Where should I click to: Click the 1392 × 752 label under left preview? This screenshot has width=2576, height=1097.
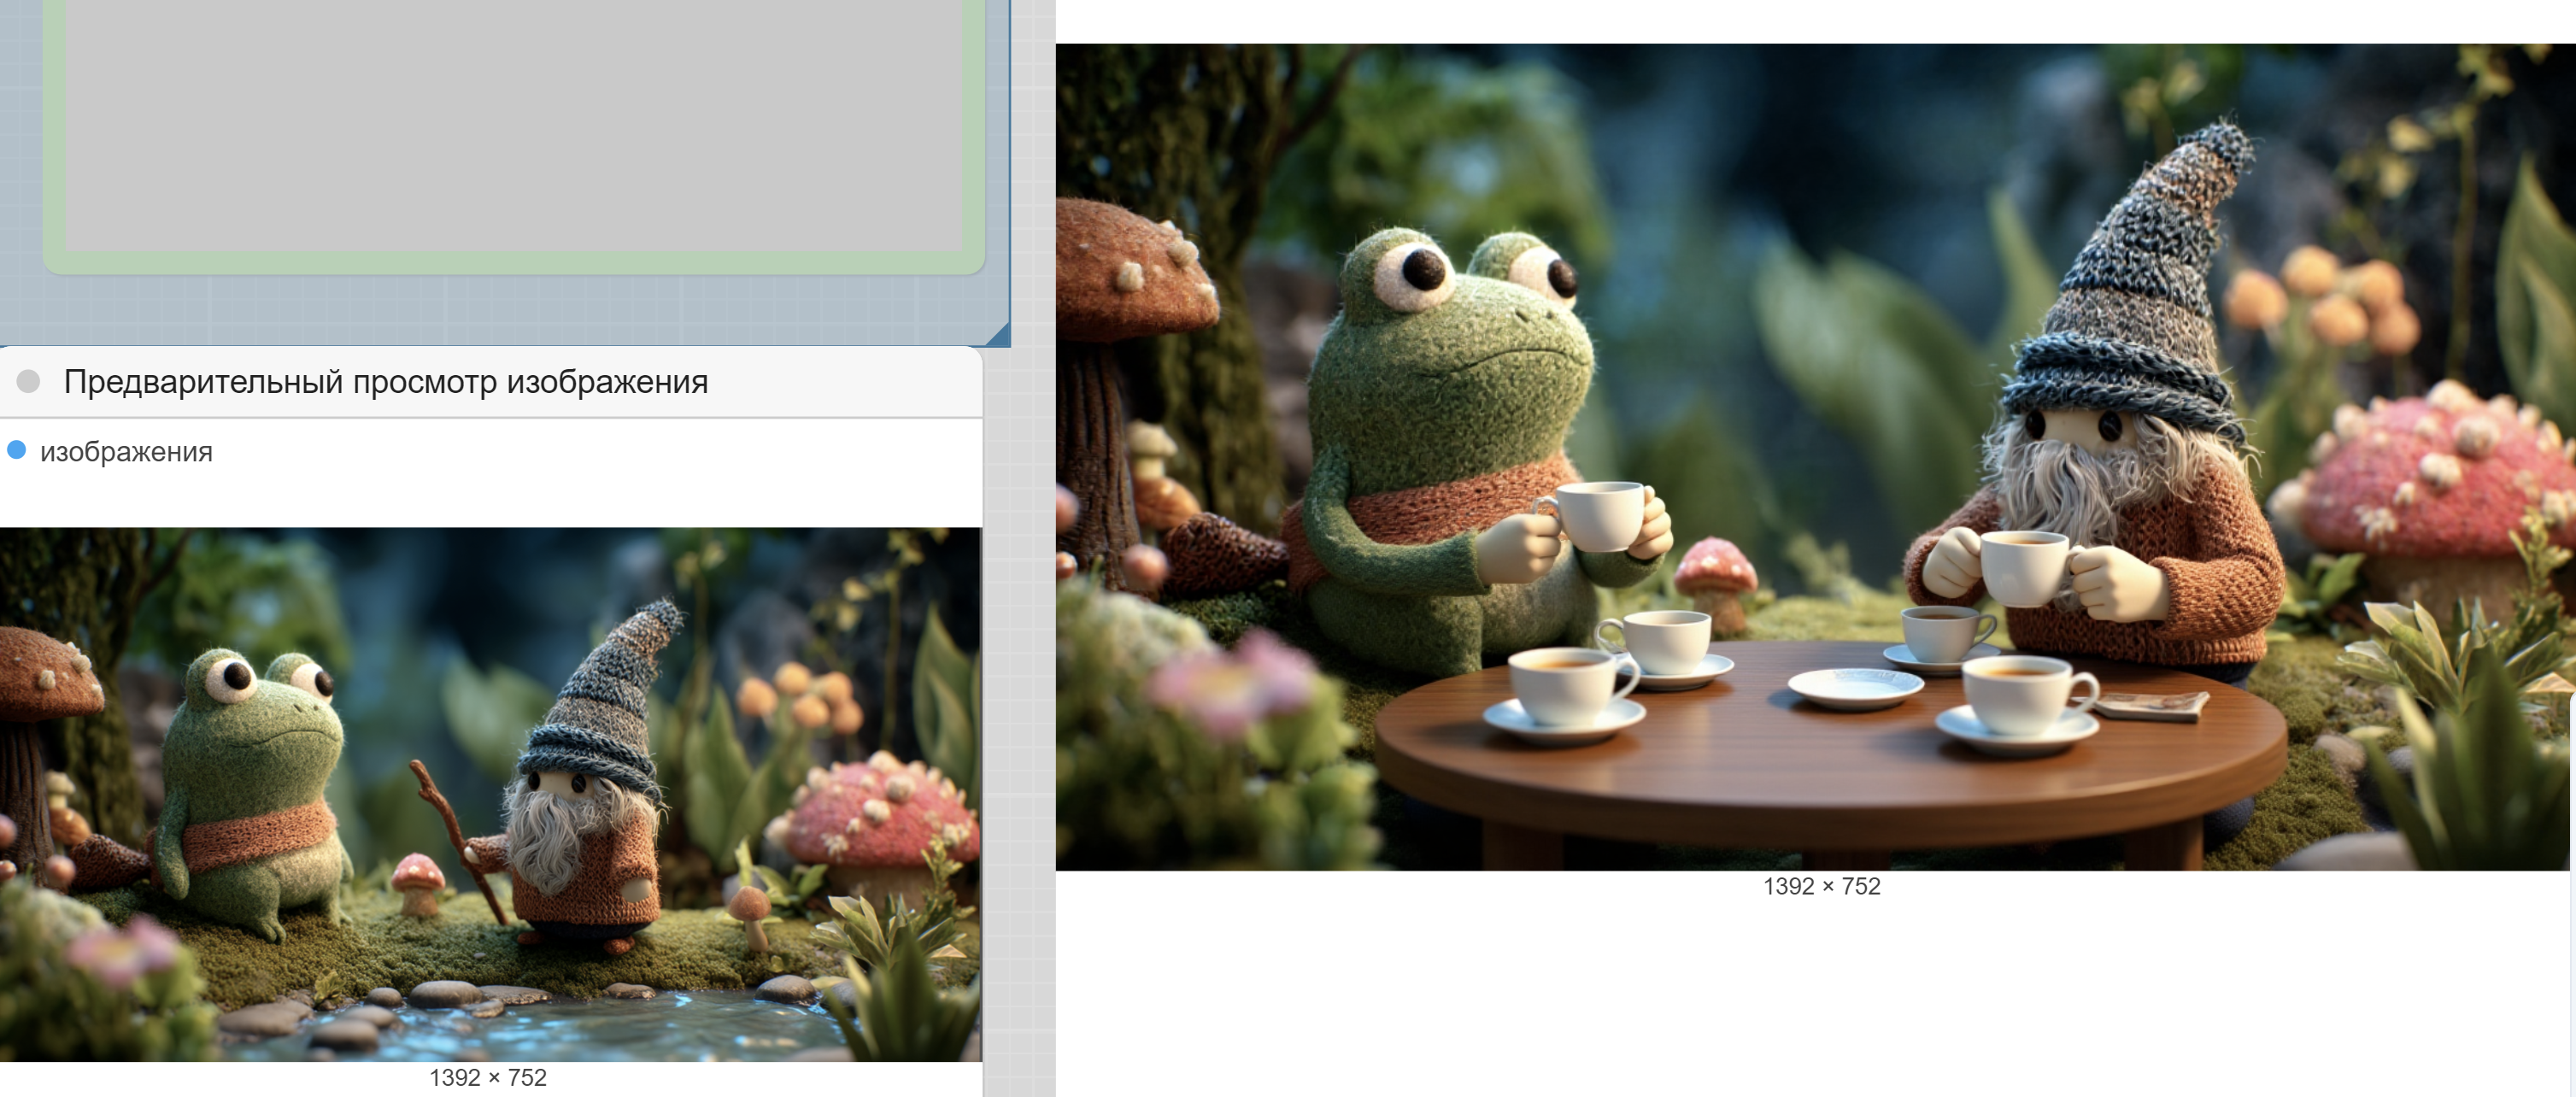488,1078
